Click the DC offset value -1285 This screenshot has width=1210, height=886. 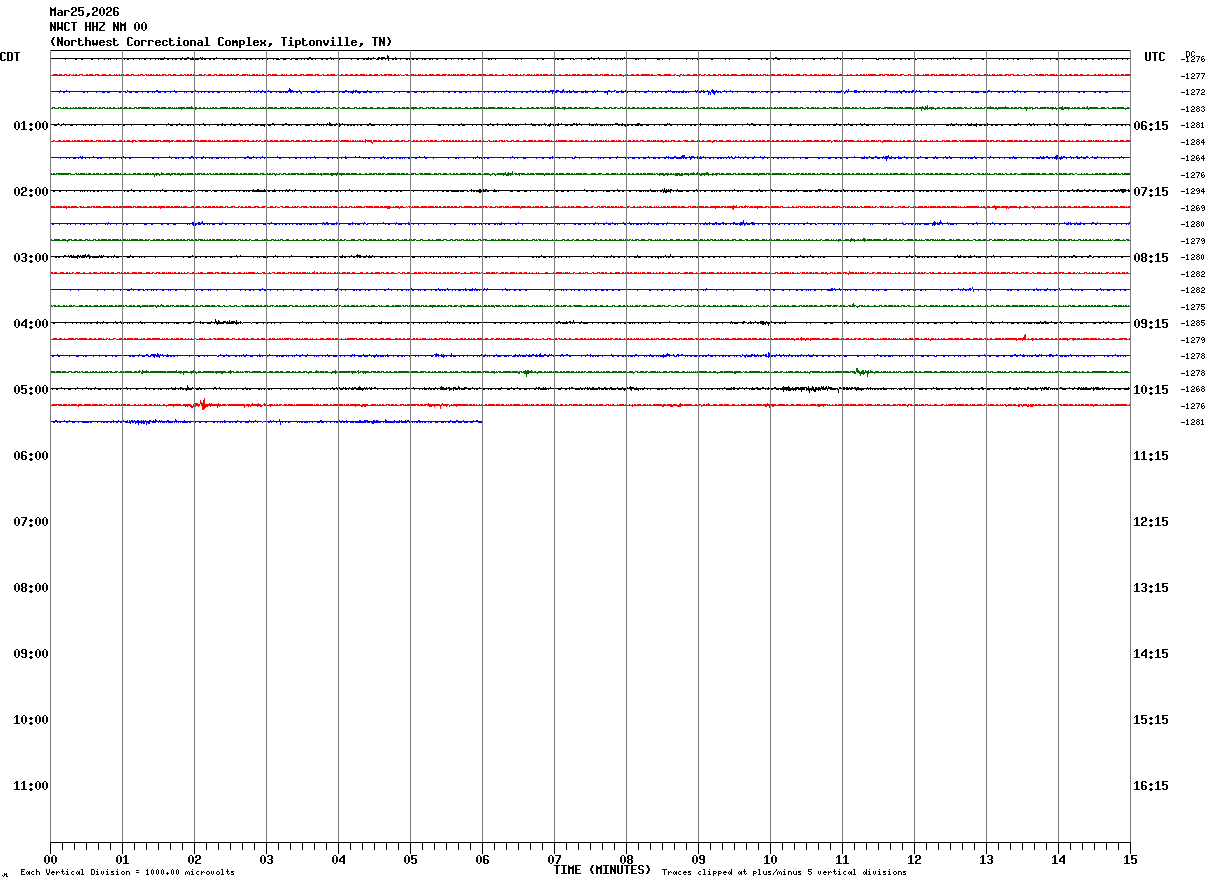click(x=1193, y=323)
